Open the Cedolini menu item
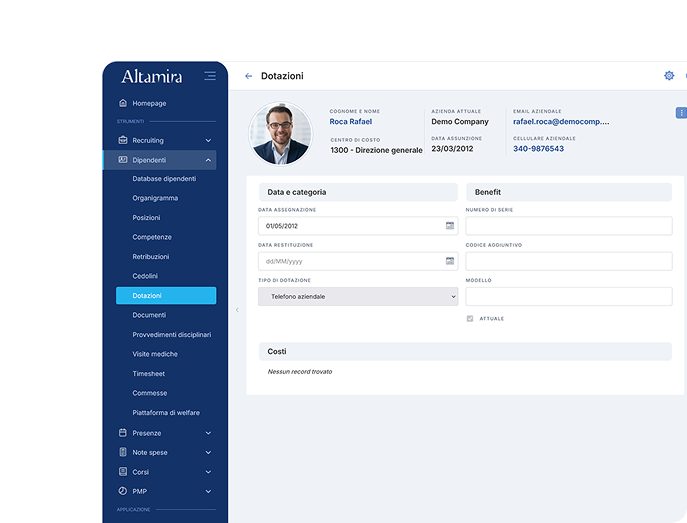 (145, 276)
